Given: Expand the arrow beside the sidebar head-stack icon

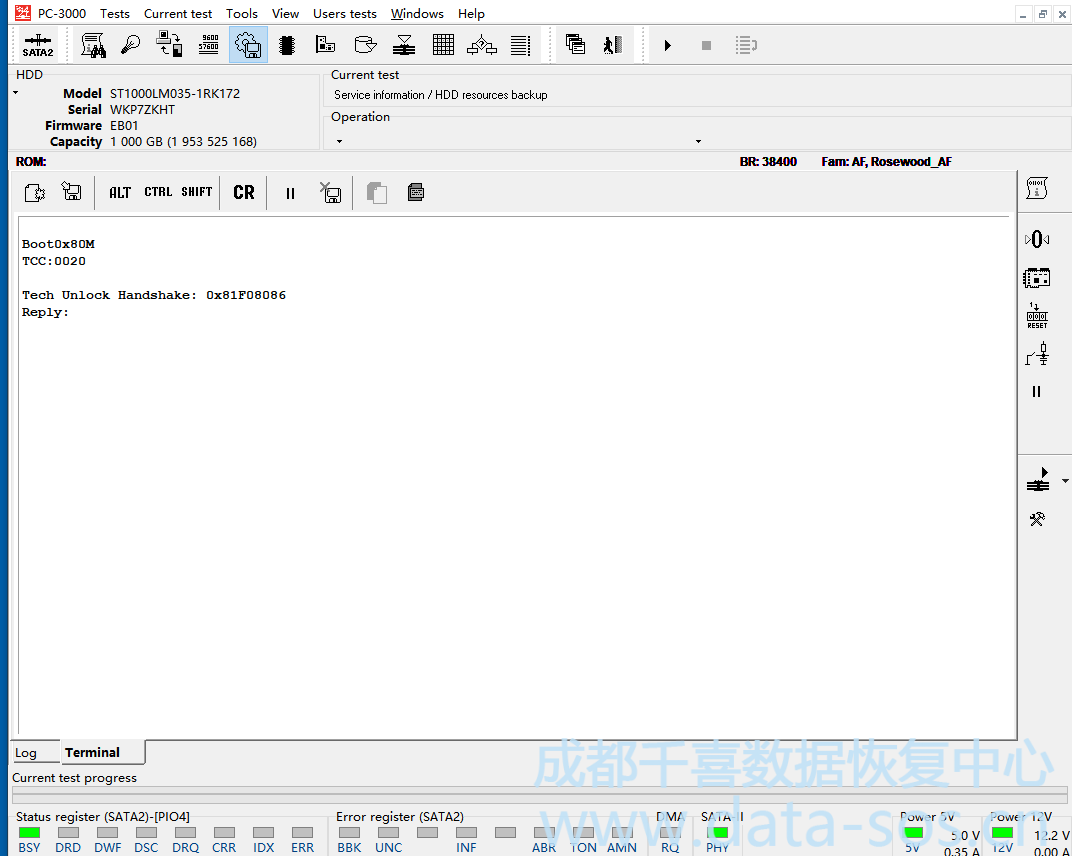Looking at the screenshot, I should click(1064, 482).
